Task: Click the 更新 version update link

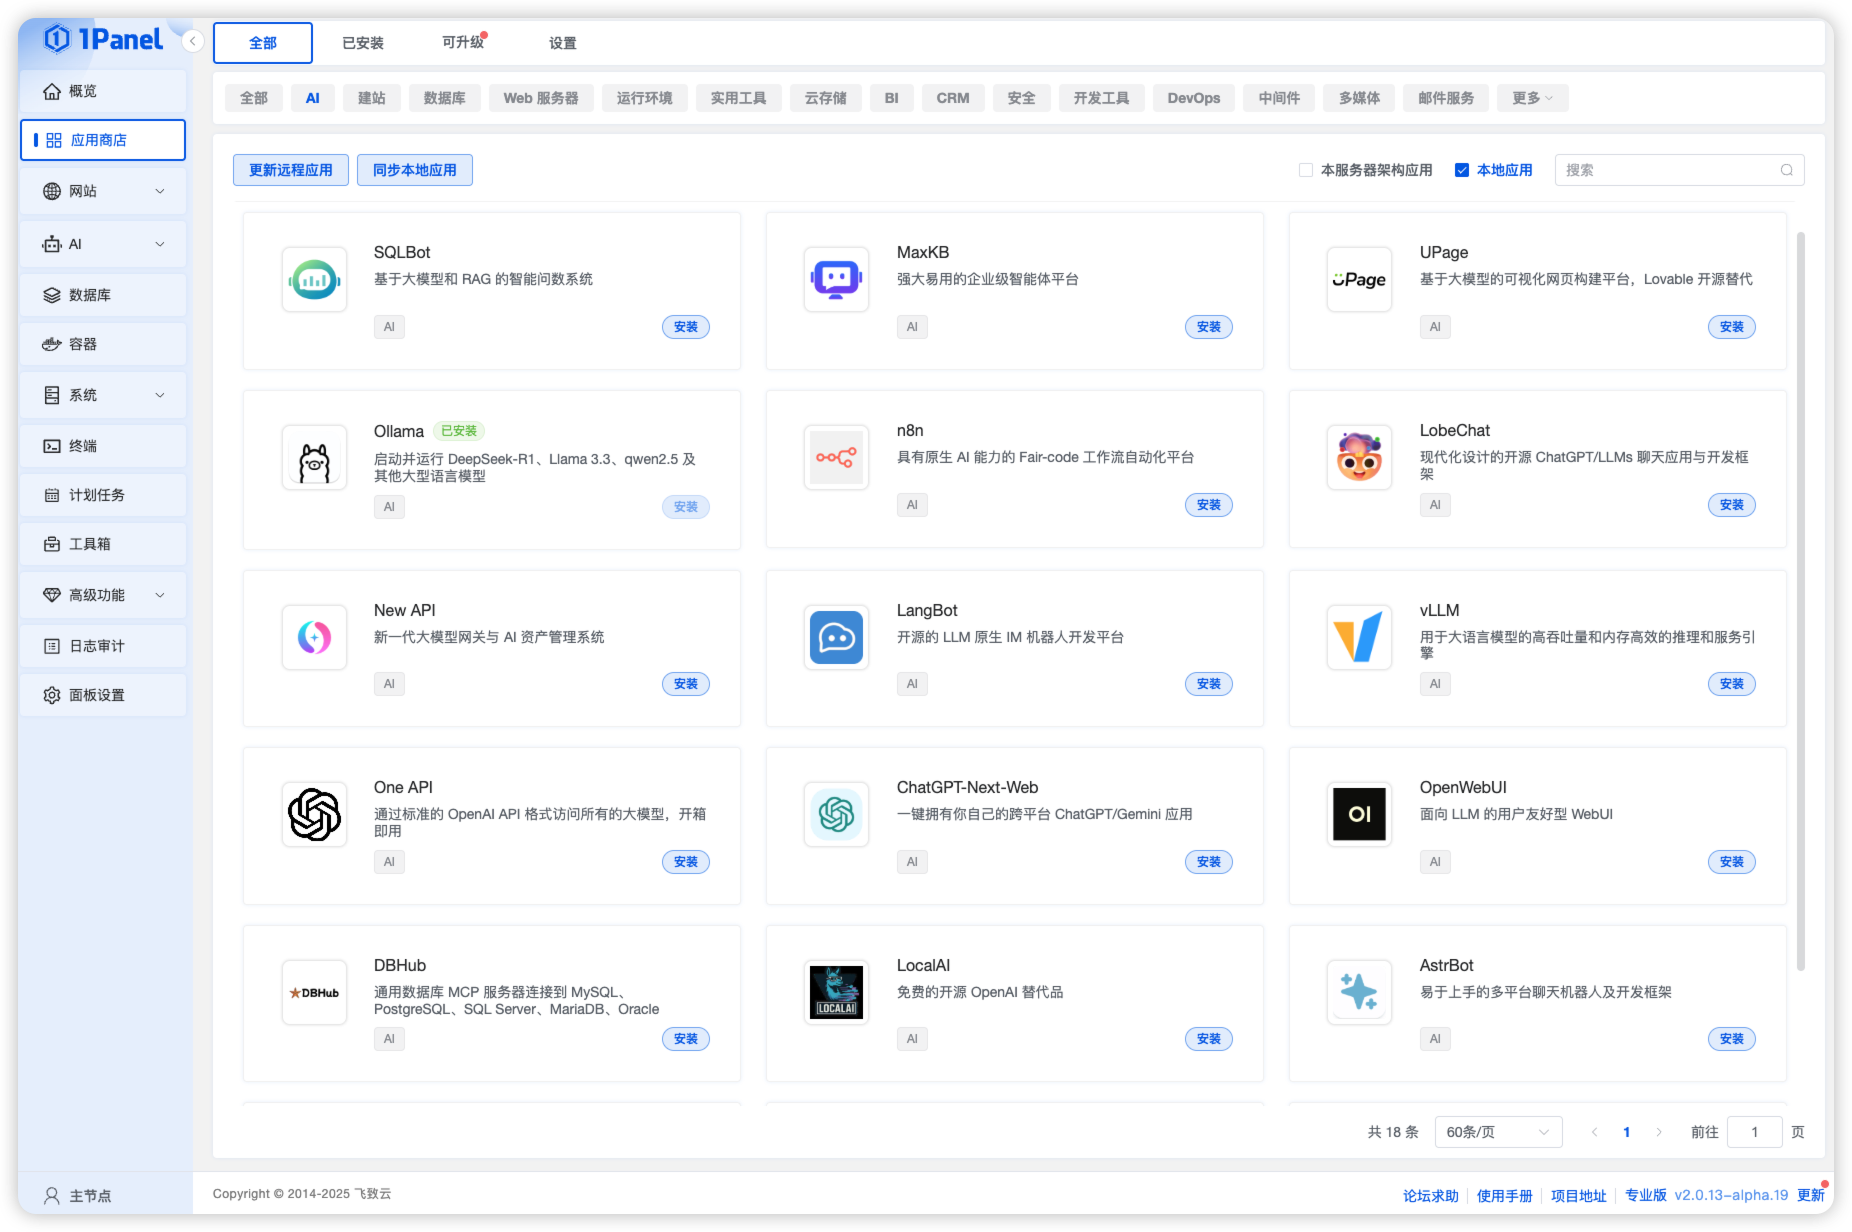Action: click(x=1811, y=1195)
